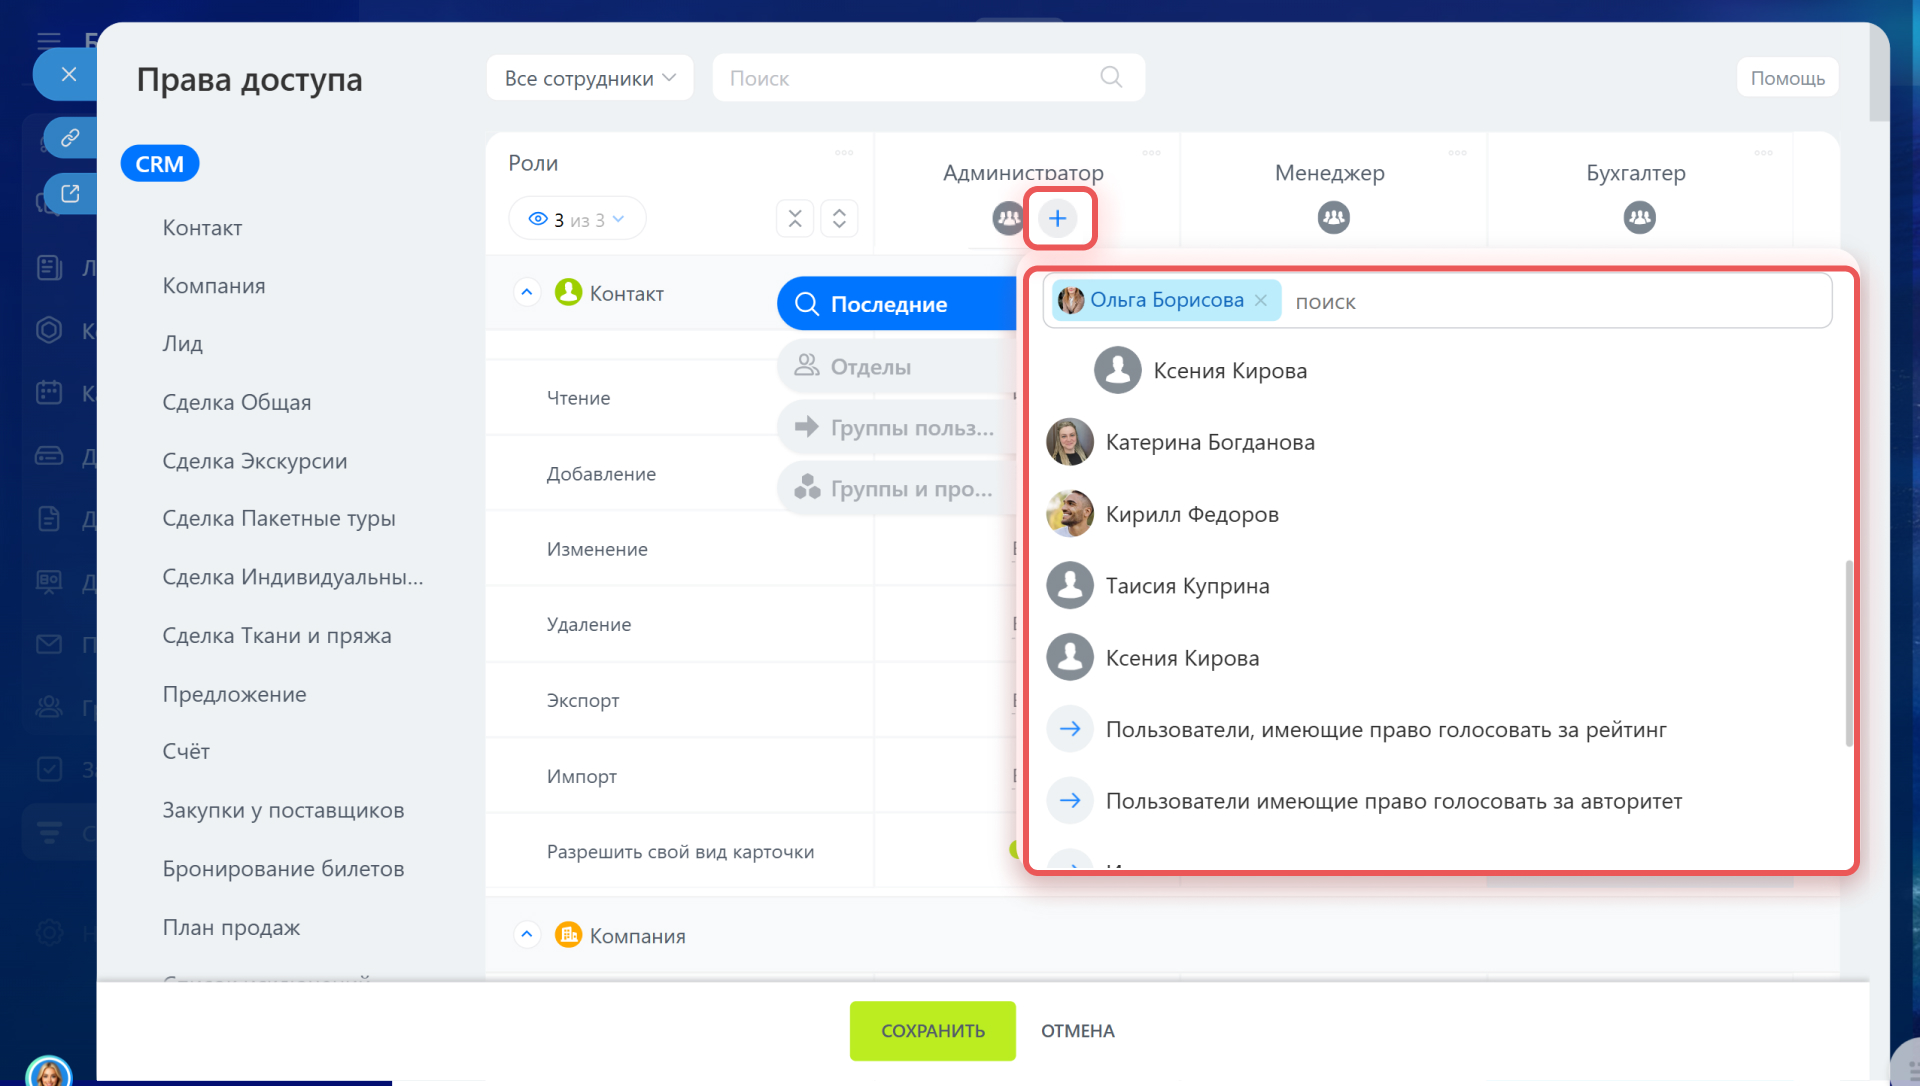Collapse the Контакт section
Screen dimensions: 1920x1086
(527, 292)
